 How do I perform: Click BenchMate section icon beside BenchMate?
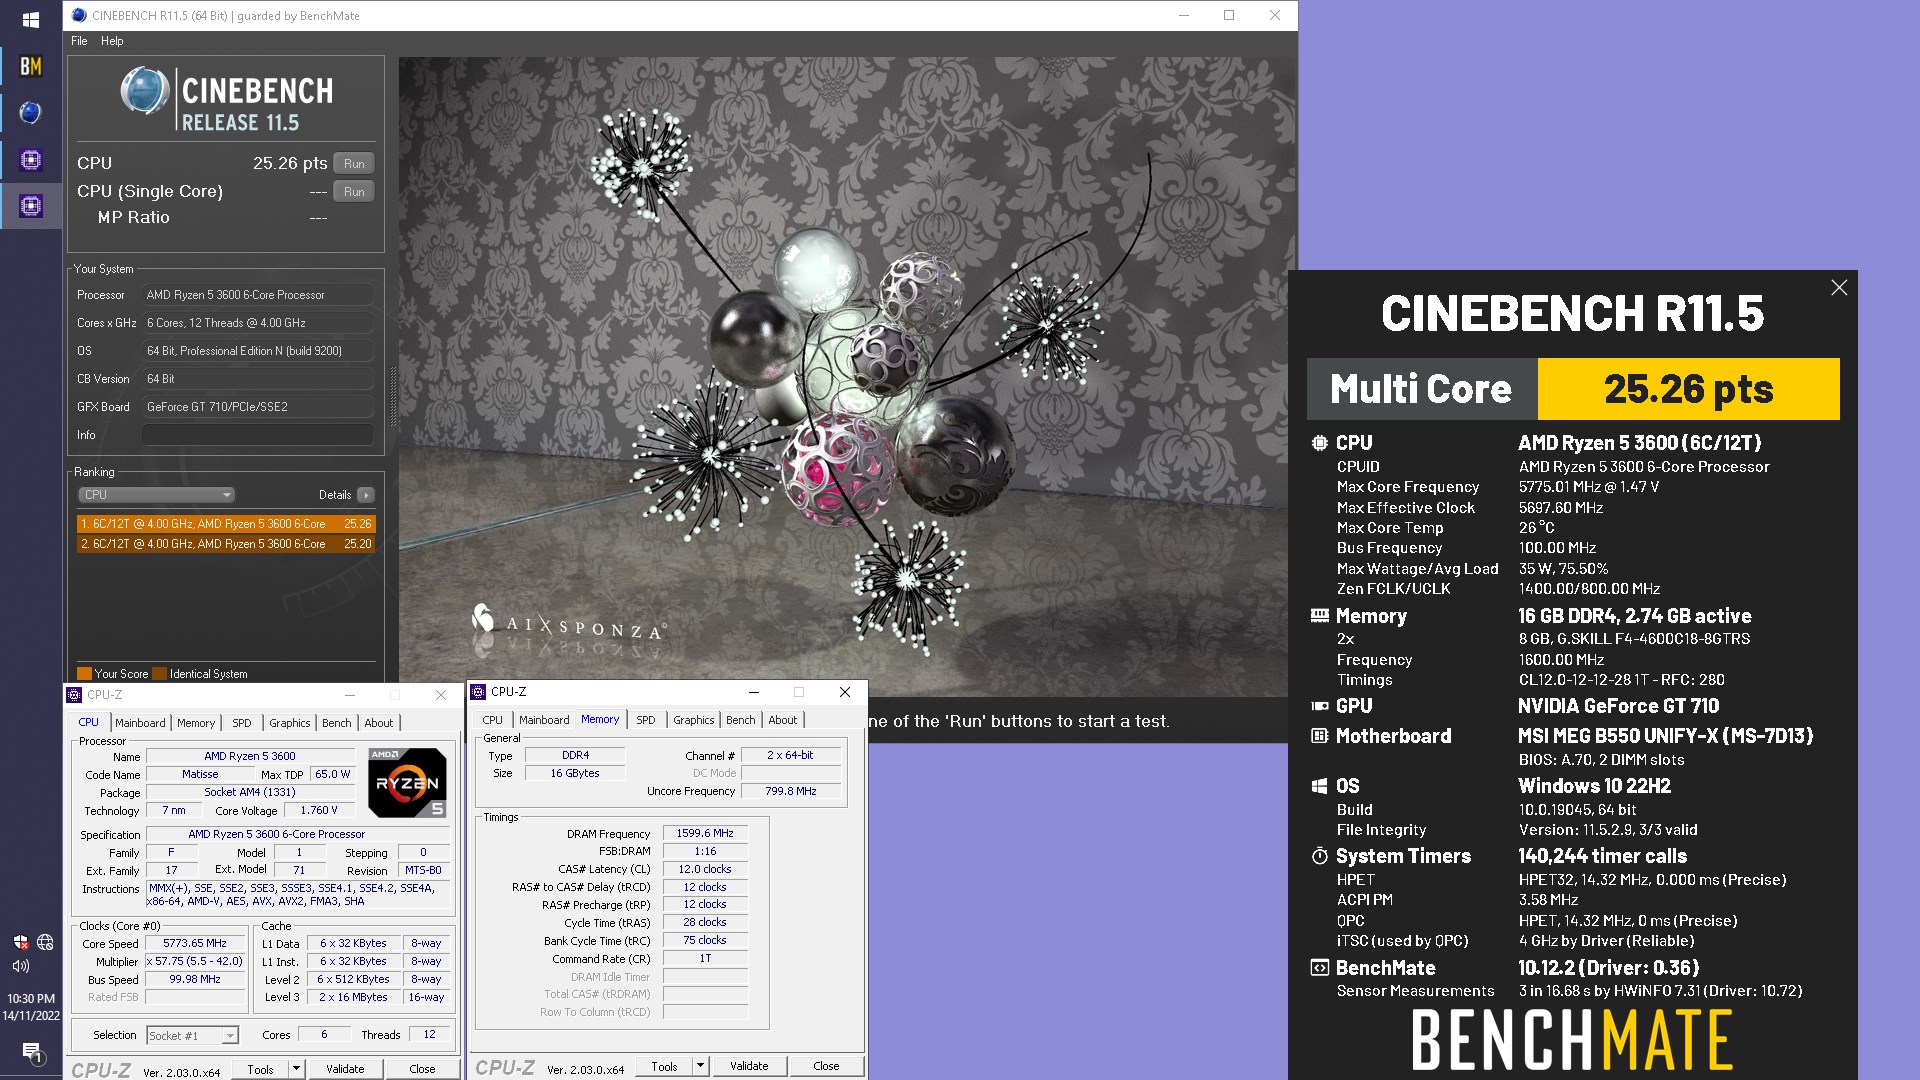point(1319,968)
